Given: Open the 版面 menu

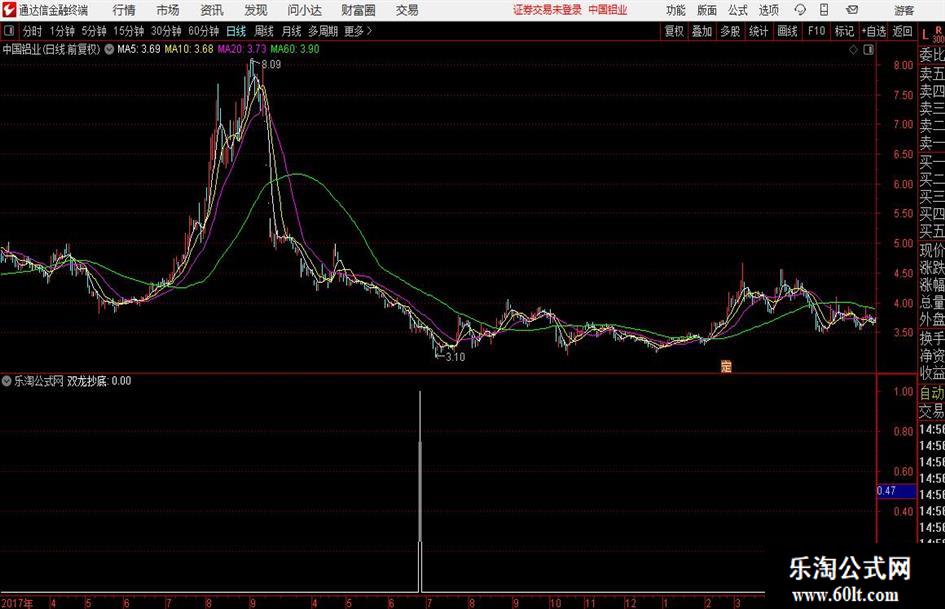Looking at the screenshot, I should [706, 10].
